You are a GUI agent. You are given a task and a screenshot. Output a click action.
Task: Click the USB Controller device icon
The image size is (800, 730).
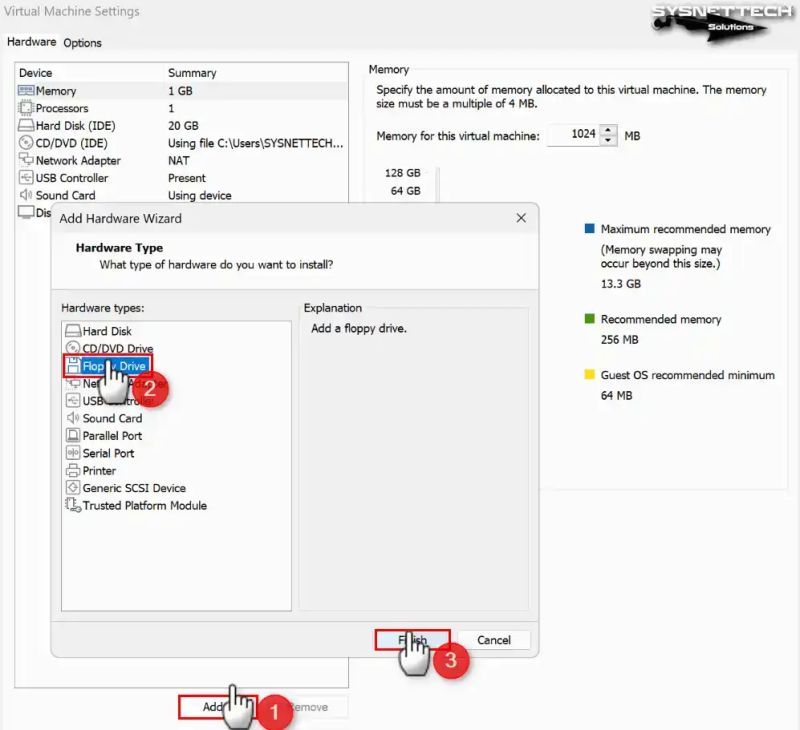(26, 178)
